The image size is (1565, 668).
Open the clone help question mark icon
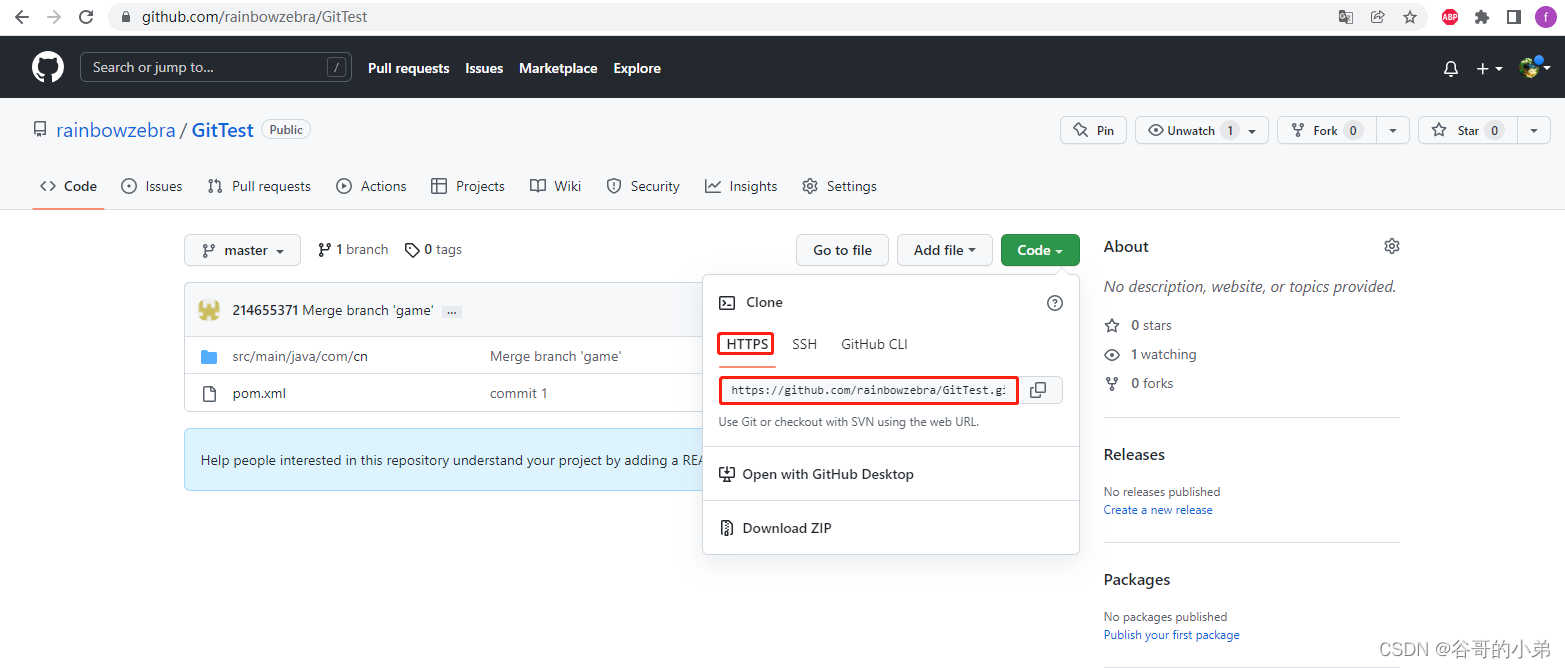point(1054,303)
